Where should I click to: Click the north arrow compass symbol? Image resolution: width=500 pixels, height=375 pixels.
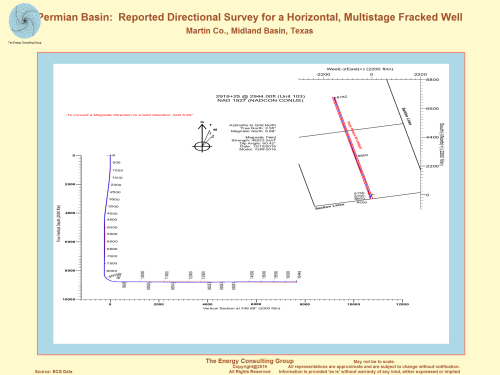tap(202, 137)
